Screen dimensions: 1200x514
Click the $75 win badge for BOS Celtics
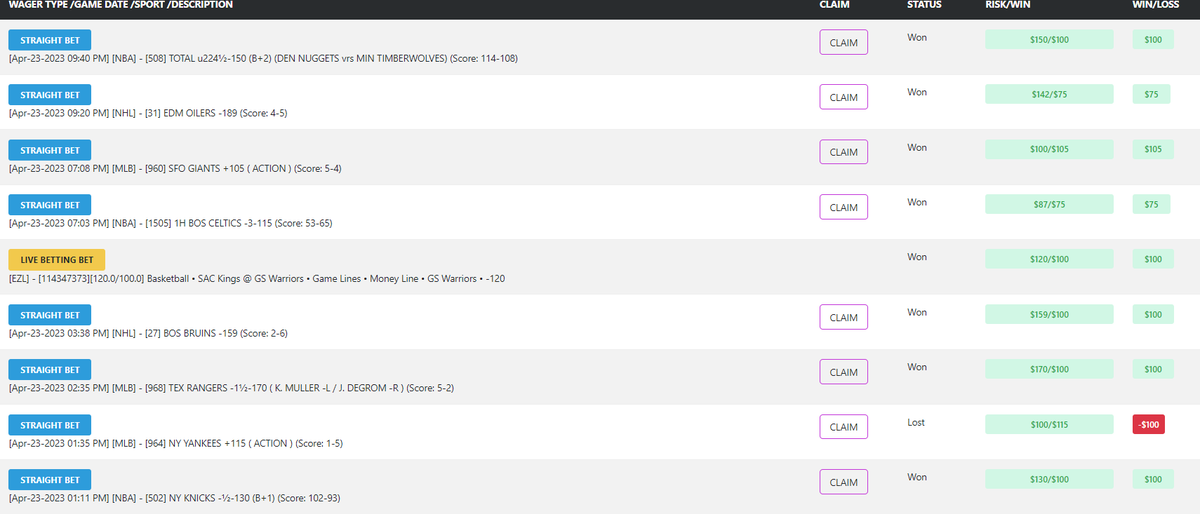pyautogui.click(x=1152, y=205)
